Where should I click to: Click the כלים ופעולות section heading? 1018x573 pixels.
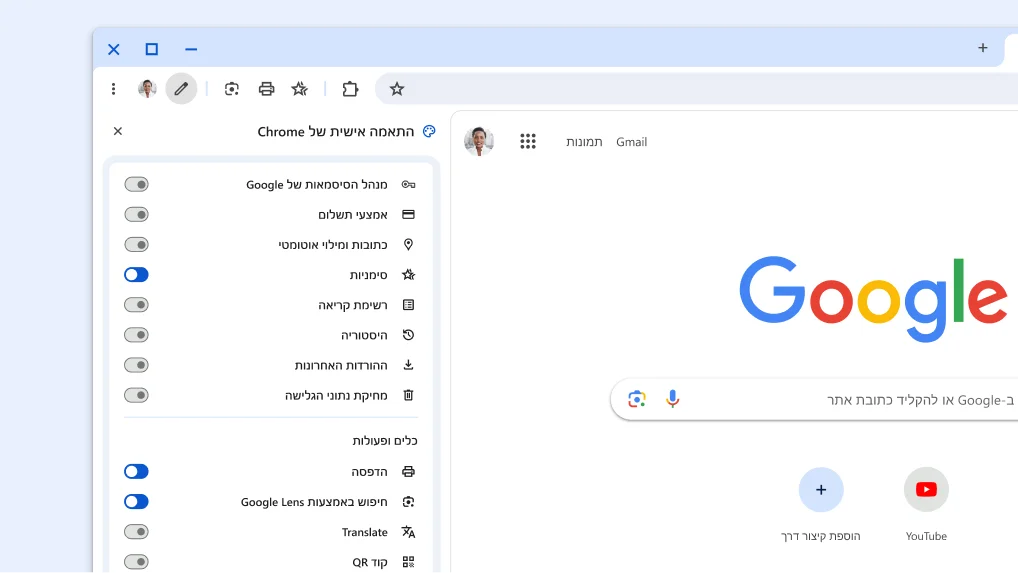pyautogui.click(x=385, y=441)
